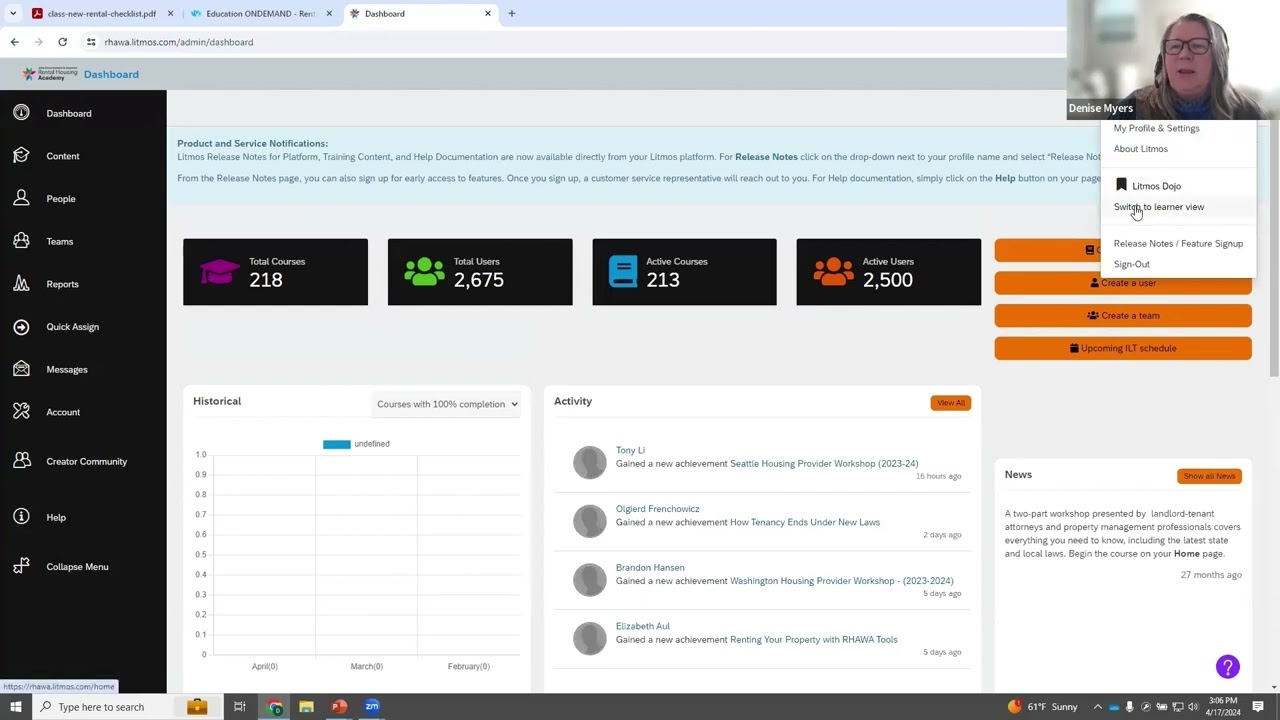Go back with the browser back arrow

pyautogui.click(x=14, y=42)
